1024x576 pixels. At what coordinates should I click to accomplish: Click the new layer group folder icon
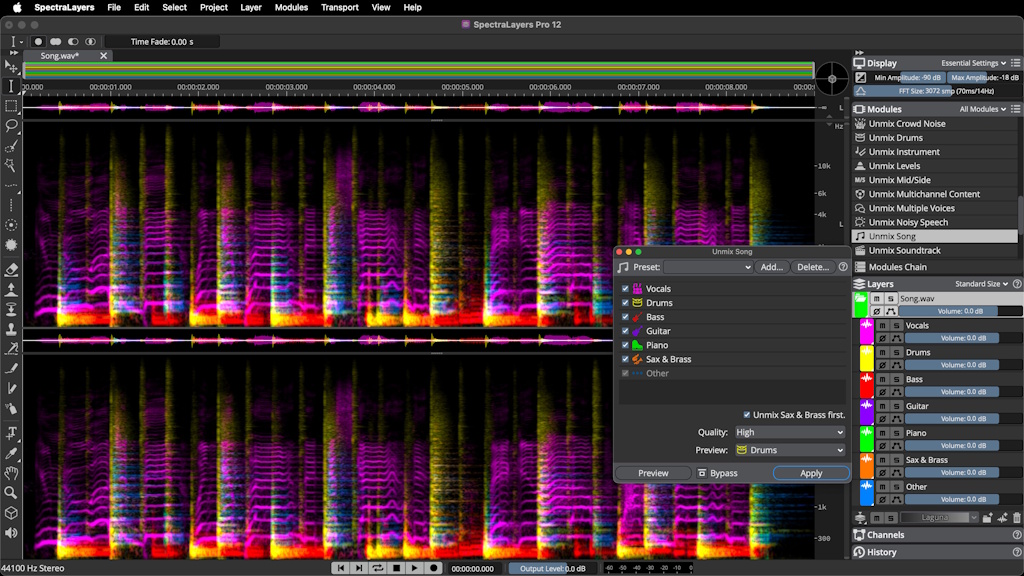pyautogui.click(x=987, y=517)
